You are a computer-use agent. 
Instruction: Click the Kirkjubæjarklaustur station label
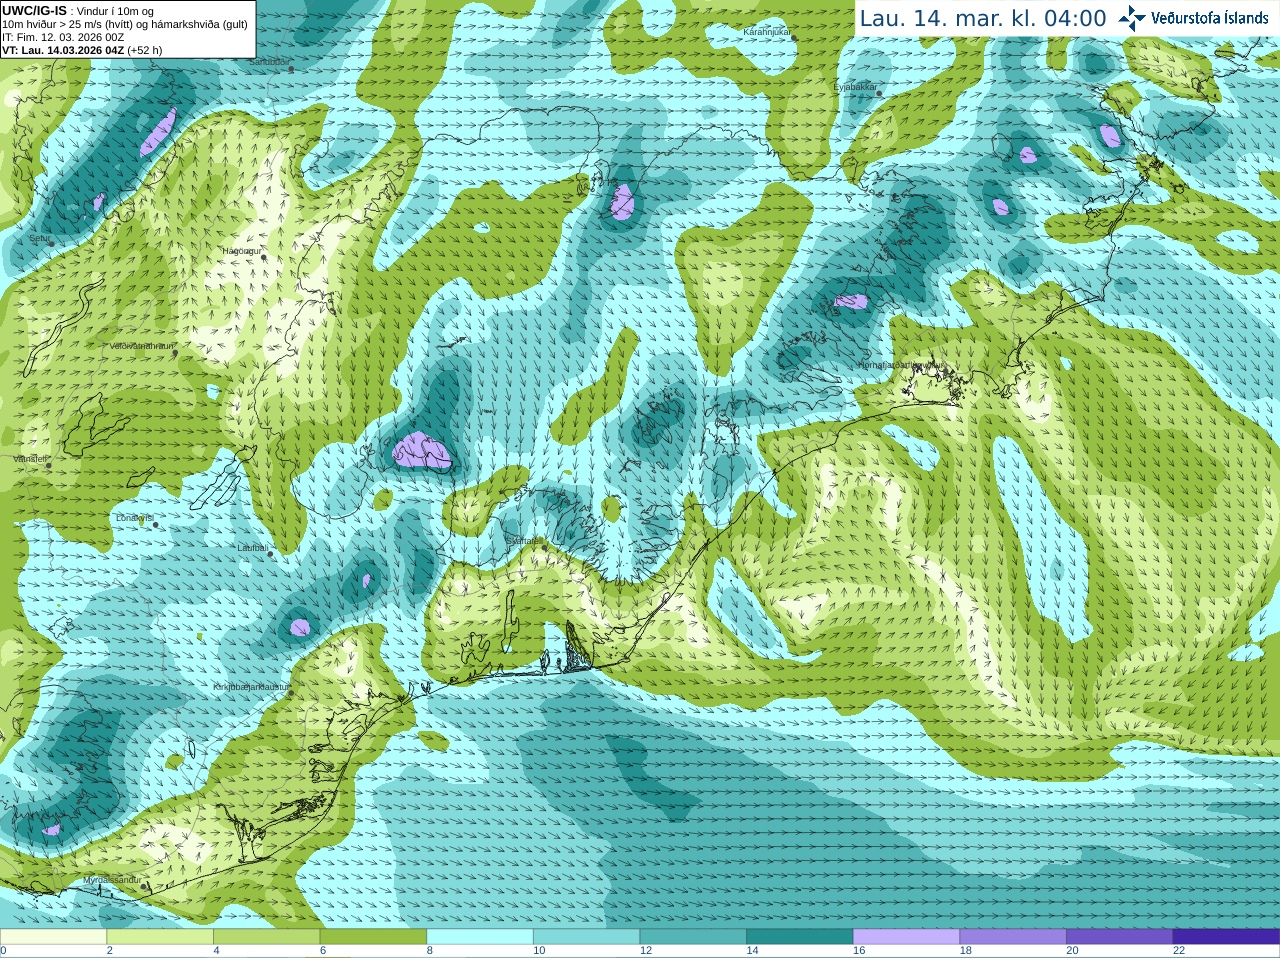251,687
